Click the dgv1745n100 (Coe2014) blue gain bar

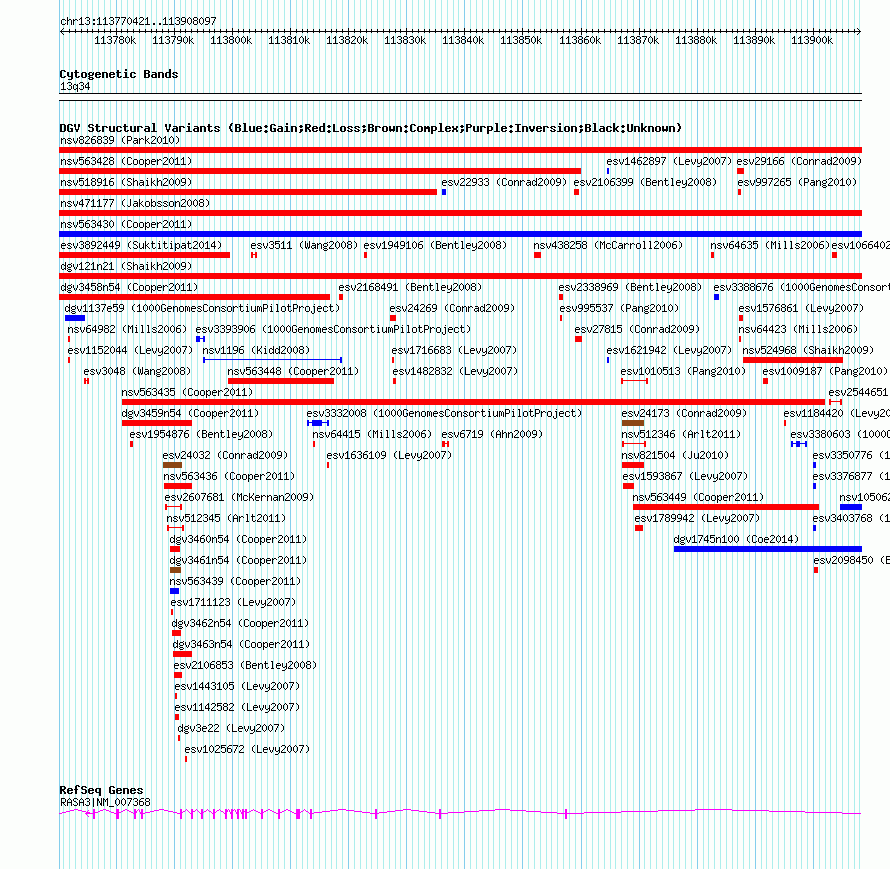tap(767, 549)
